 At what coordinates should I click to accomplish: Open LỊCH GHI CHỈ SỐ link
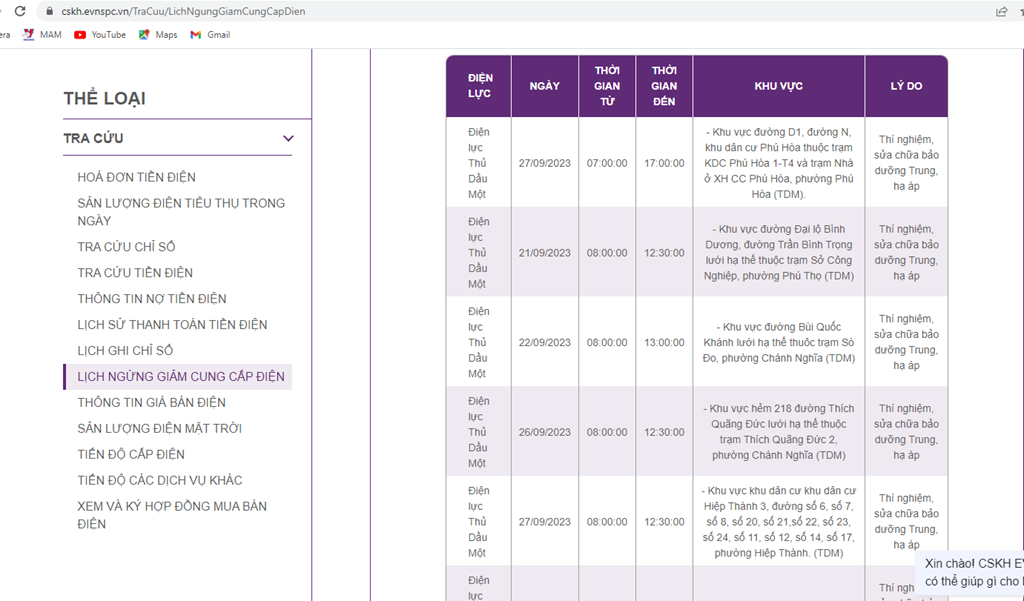(x=125, y=351)
